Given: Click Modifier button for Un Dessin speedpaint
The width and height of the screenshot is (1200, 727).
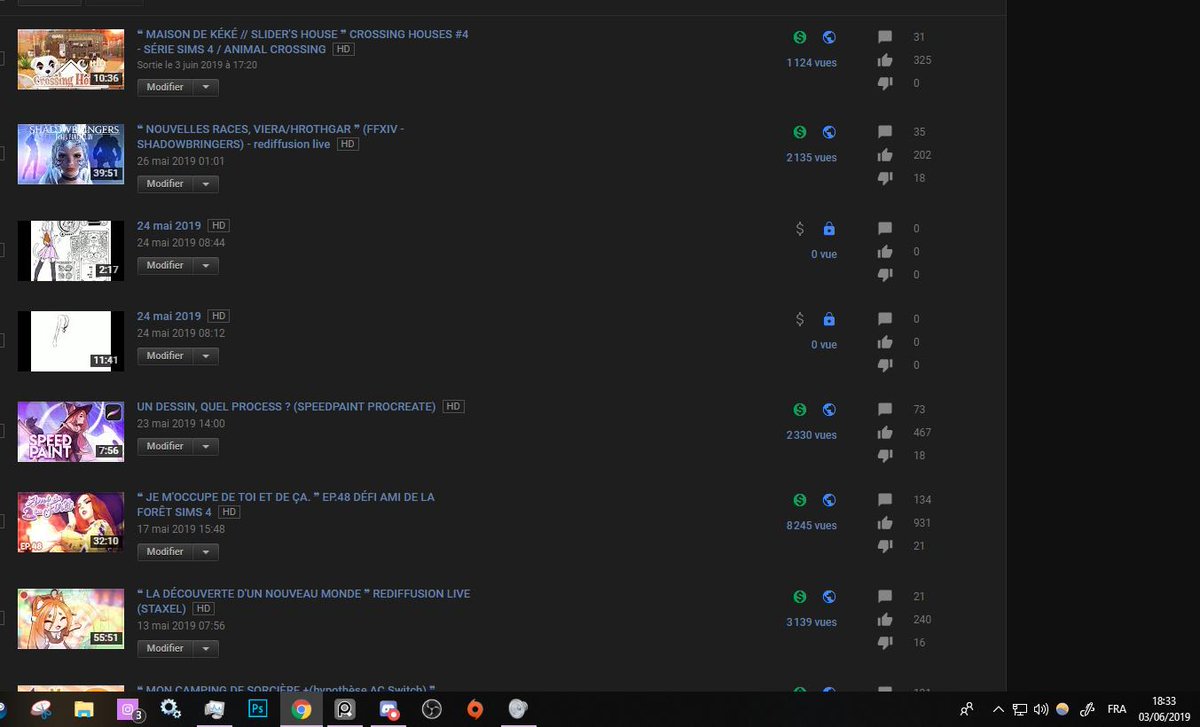Looking at the screenshot, I should [x=165, y=446].
